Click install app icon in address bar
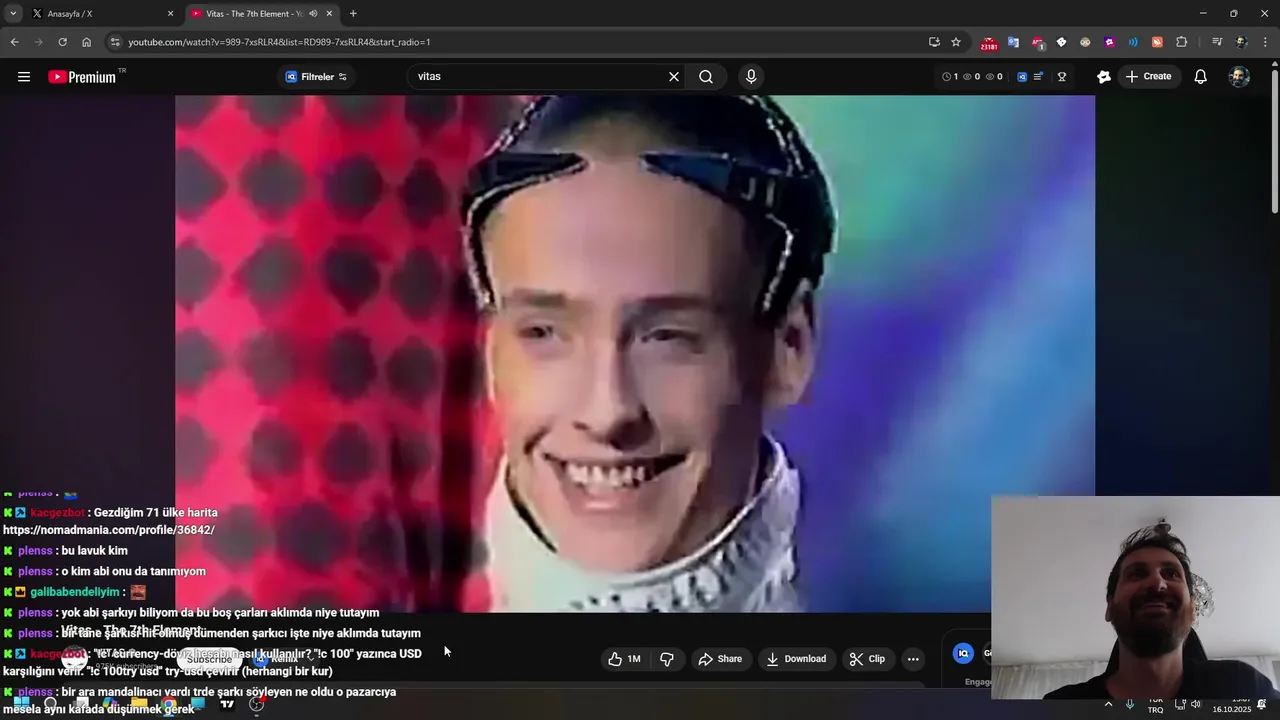The image size is (1280, 720). tap(934, 42)
